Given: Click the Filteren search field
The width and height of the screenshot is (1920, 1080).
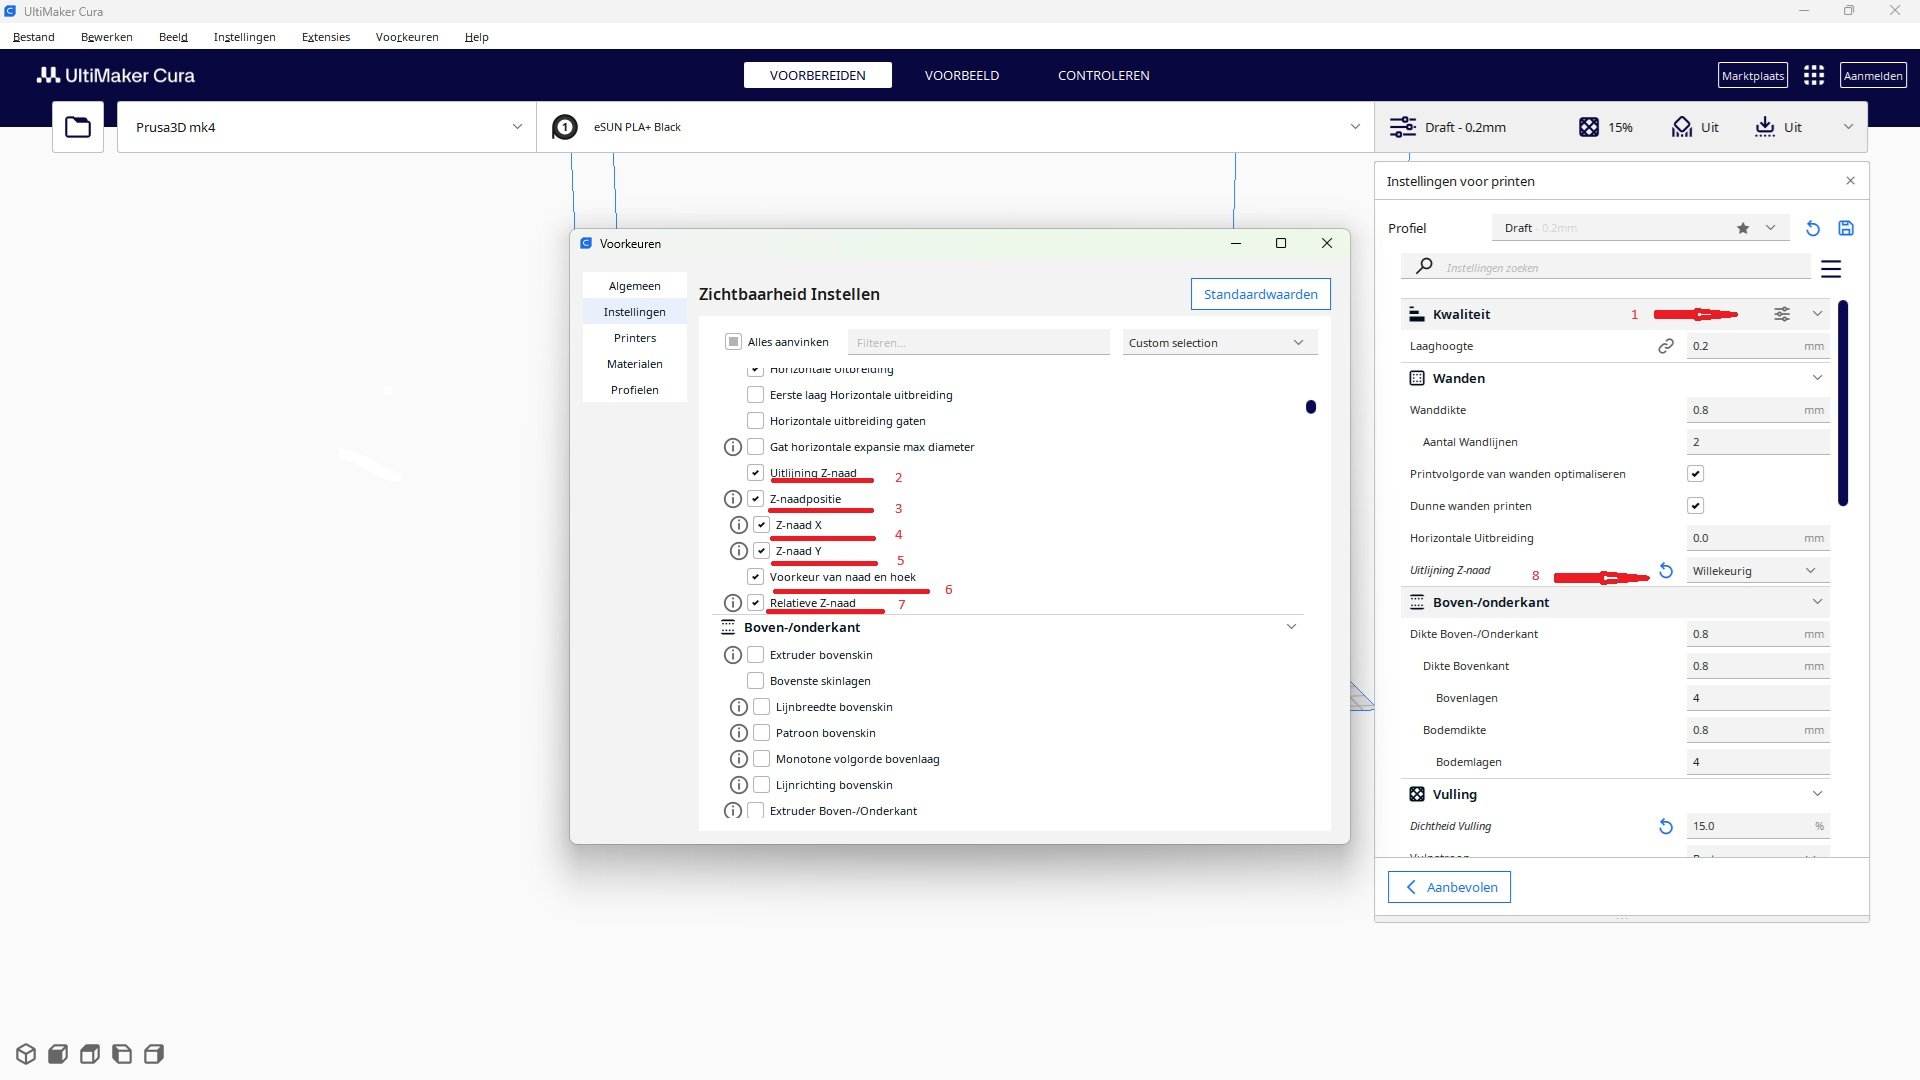Looking at the screenshot, I should coord(978,342).
